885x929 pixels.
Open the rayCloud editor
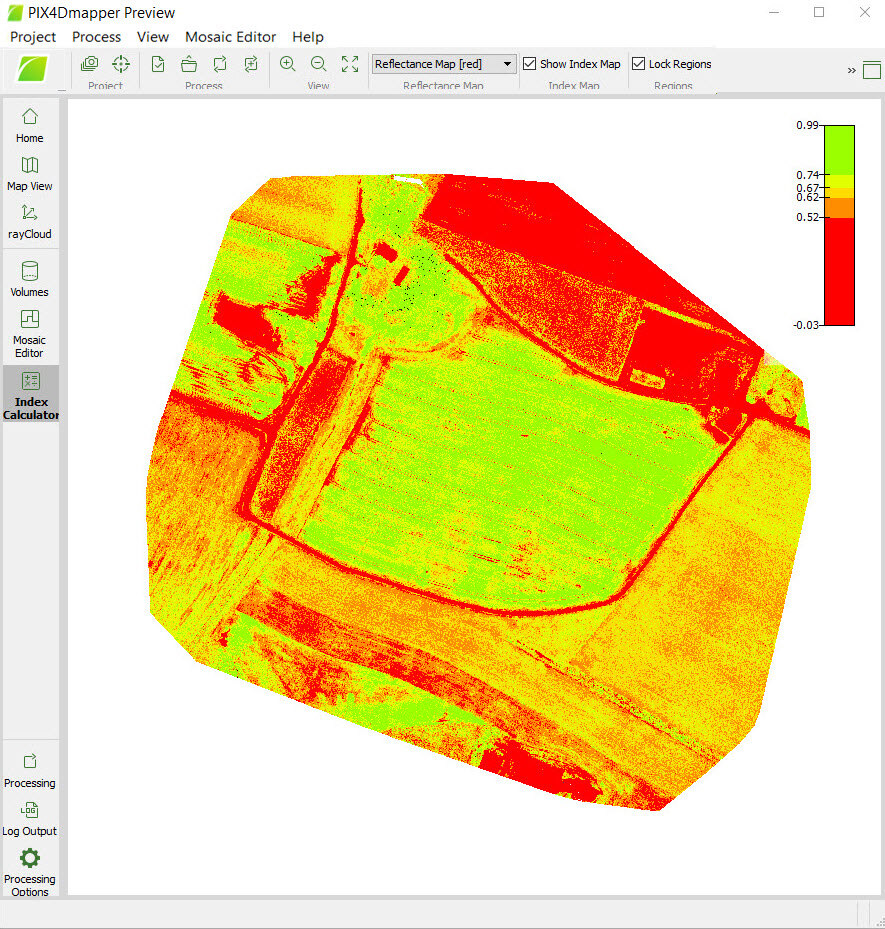pyautogui.click(x=30, y=221)
